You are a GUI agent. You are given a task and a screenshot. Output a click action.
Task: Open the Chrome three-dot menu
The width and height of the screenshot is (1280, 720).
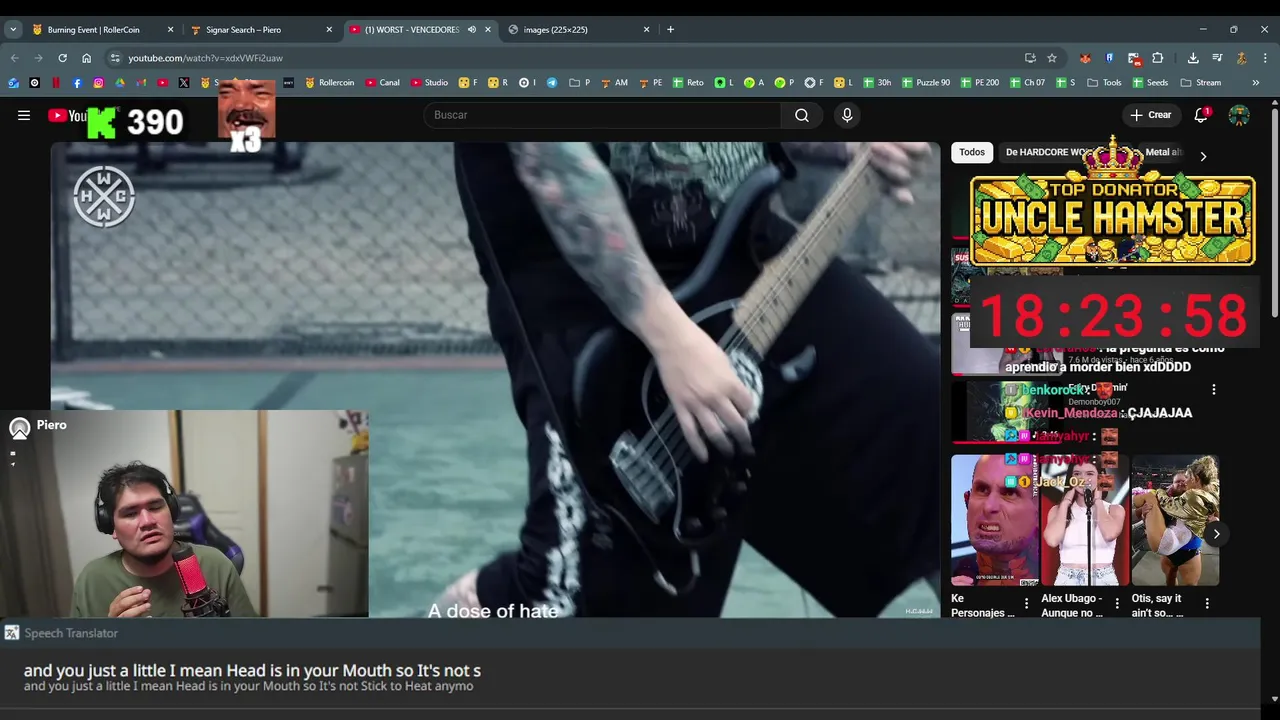1265,58
